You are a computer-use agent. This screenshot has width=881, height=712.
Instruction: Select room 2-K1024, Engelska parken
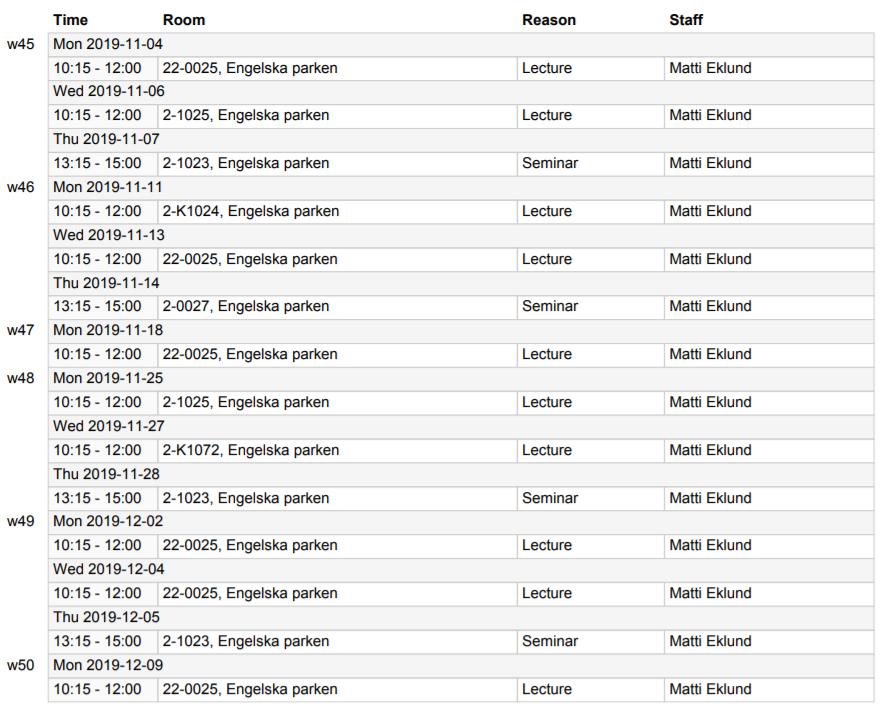(x=251, y=211)
